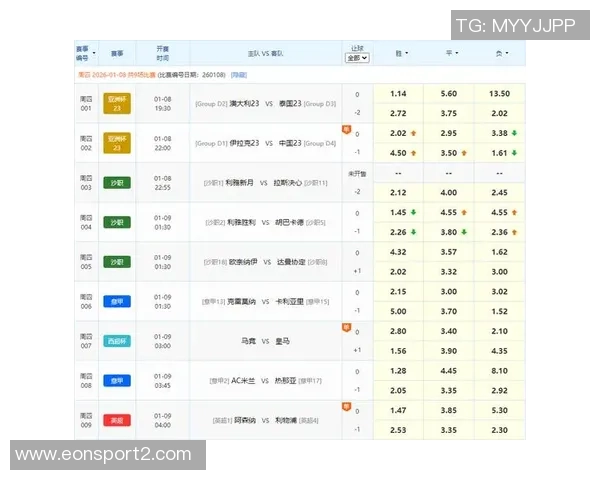This screenshot has height=480, width=600.
Task: Click the 开赛时间 column header
Action: pyautogui.click(x=163, y=54)
